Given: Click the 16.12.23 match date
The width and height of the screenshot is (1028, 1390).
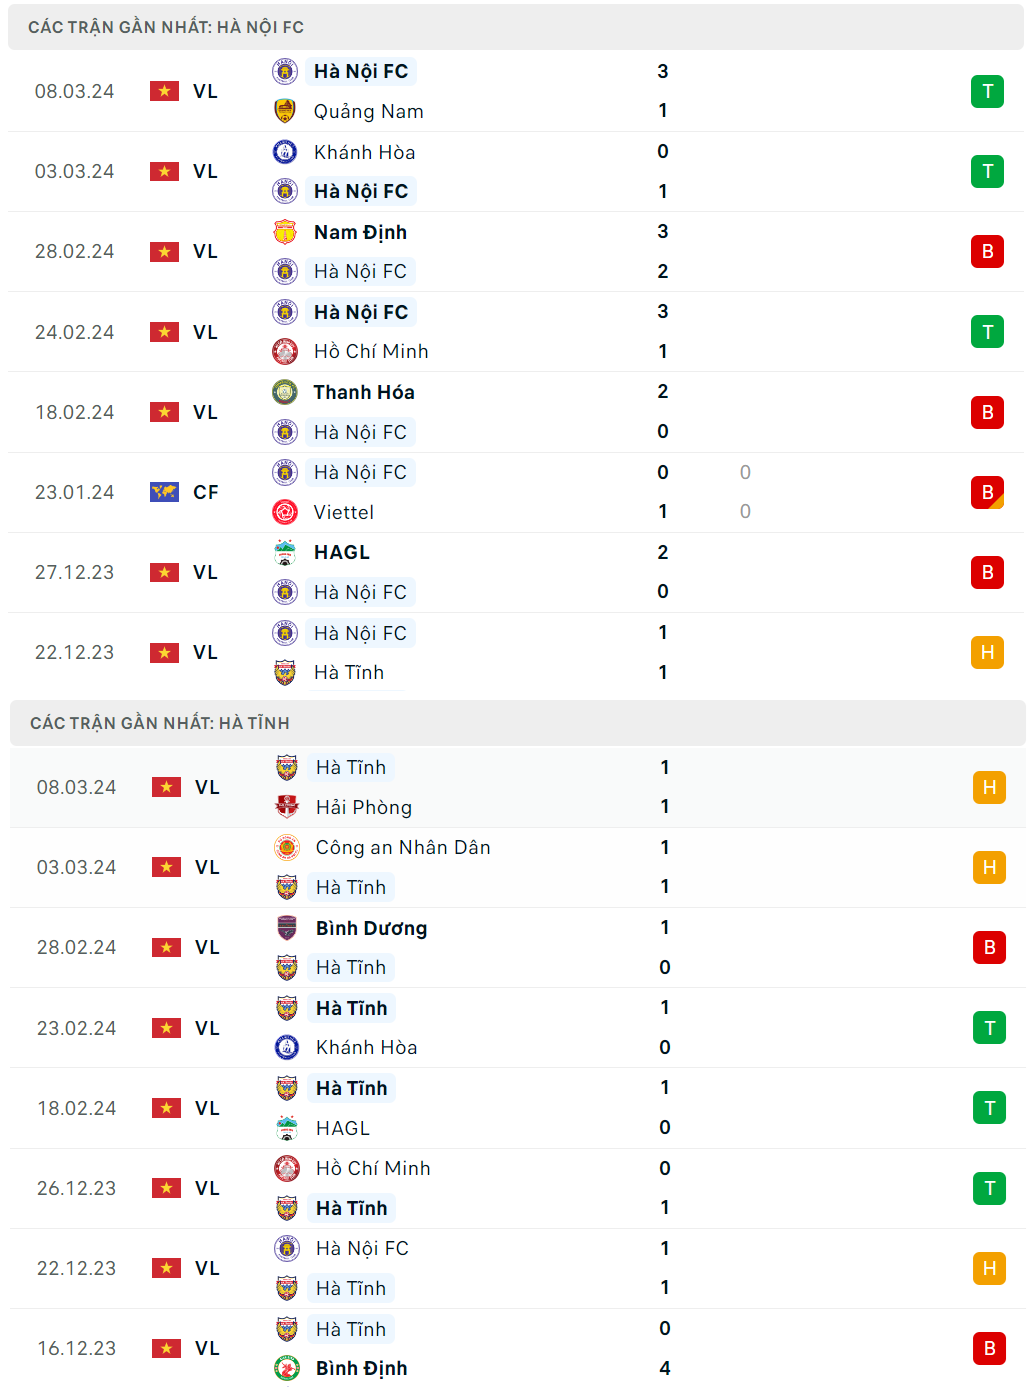Looking at the screenshot, I should (x=77, y=1348).
